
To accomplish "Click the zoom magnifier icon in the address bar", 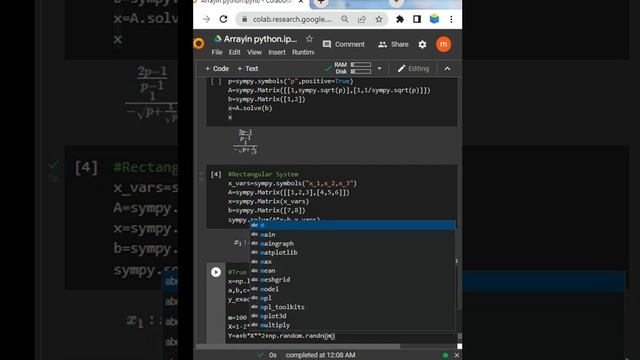I will pos(345,19).
